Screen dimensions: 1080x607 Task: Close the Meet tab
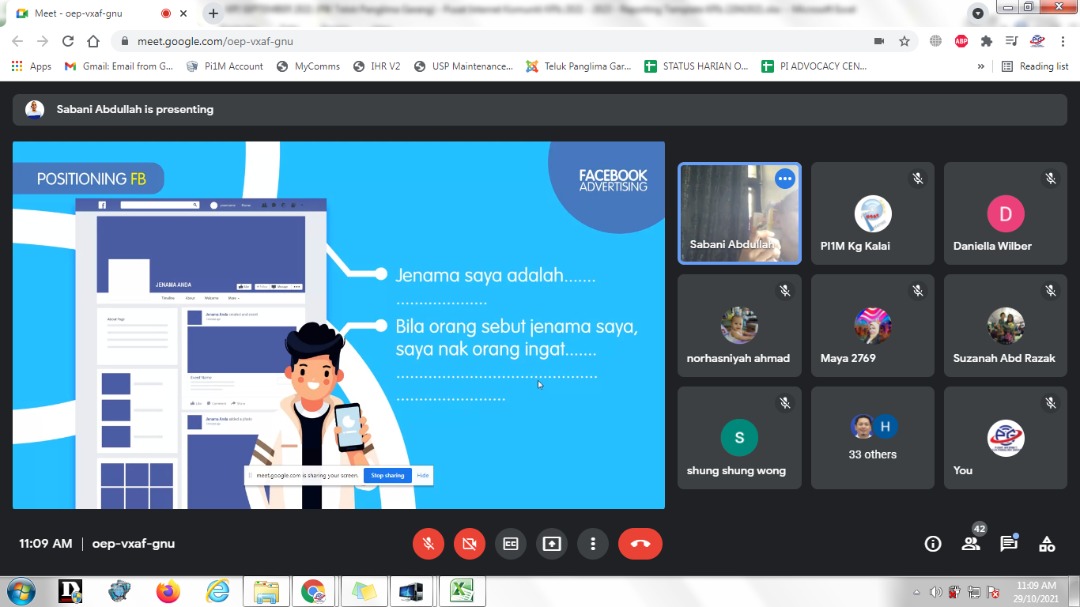[x=183, y=13]
